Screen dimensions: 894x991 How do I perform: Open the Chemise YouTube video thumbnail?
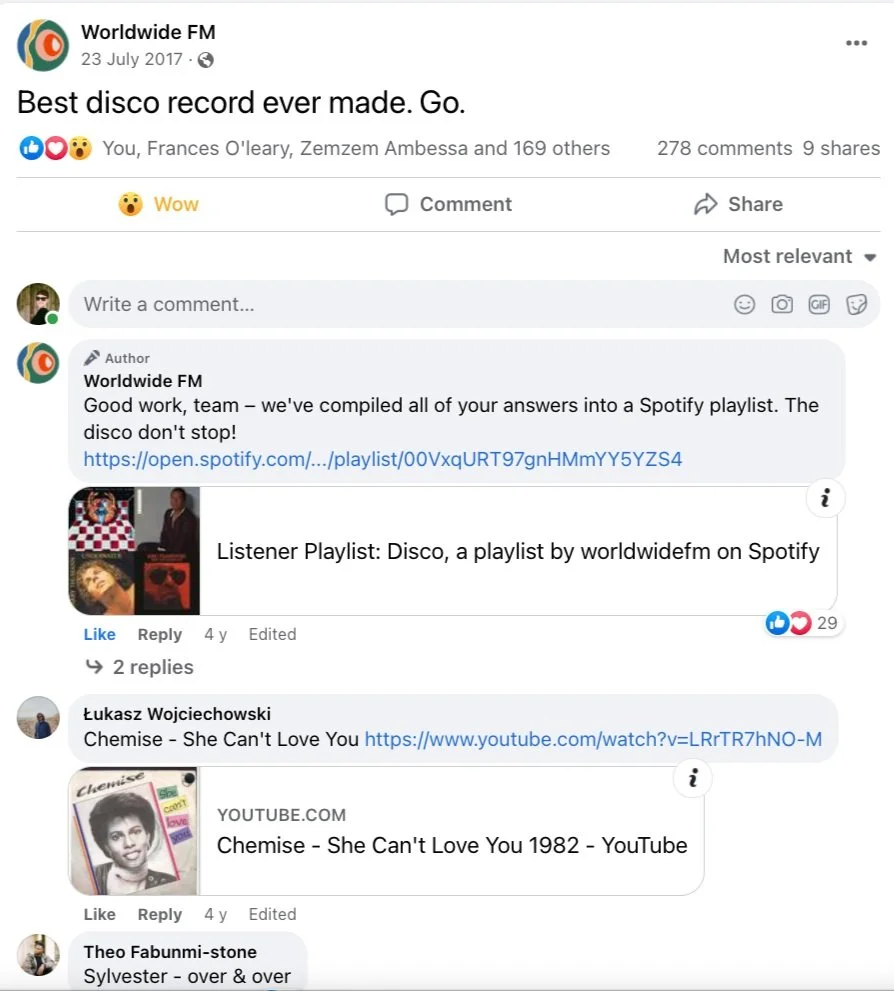(134, 831)
